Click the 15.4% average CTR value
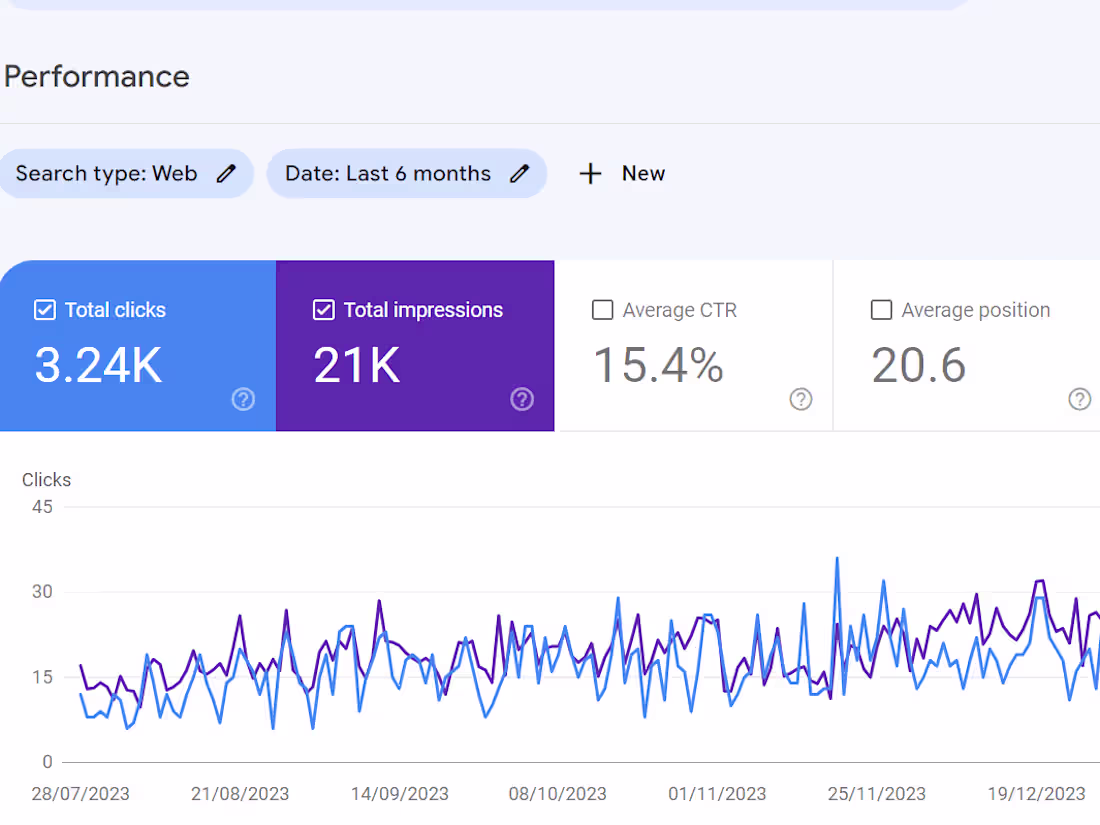This screenshot has height=825, width=1100. [658, 366]
